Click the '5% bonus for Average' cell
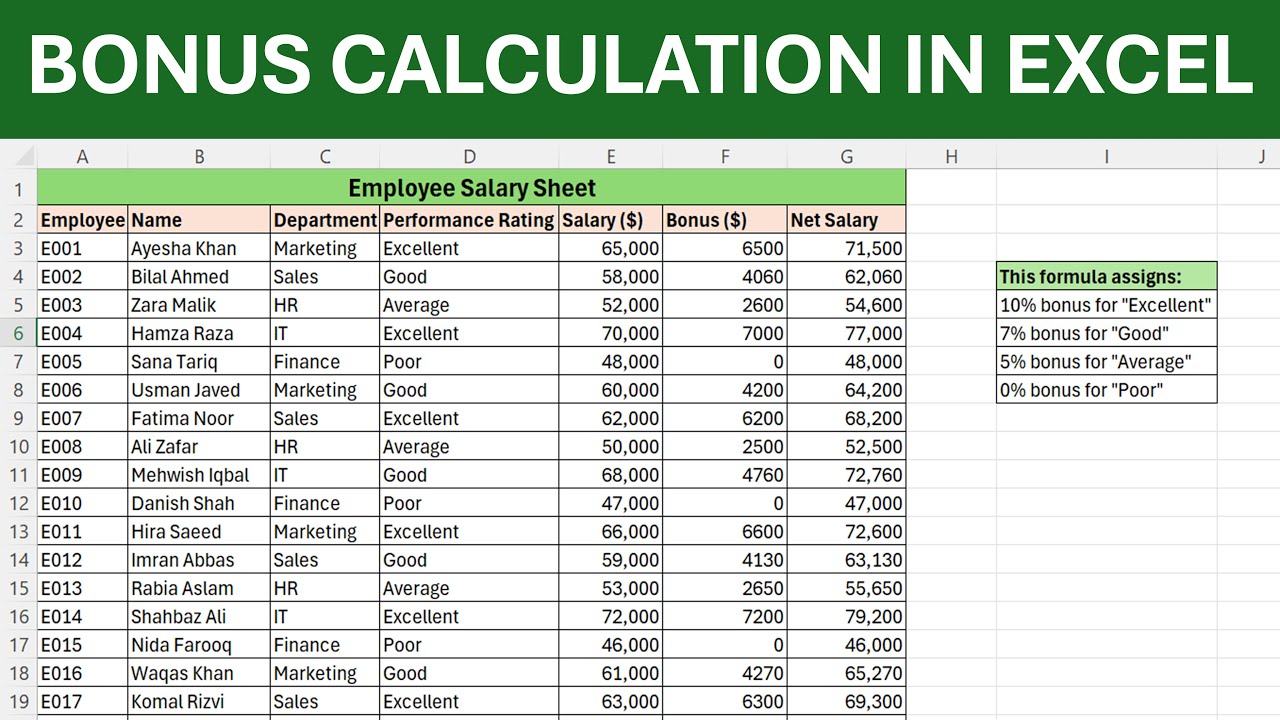The image size is (1280, 720). (x=1107, y=361)
